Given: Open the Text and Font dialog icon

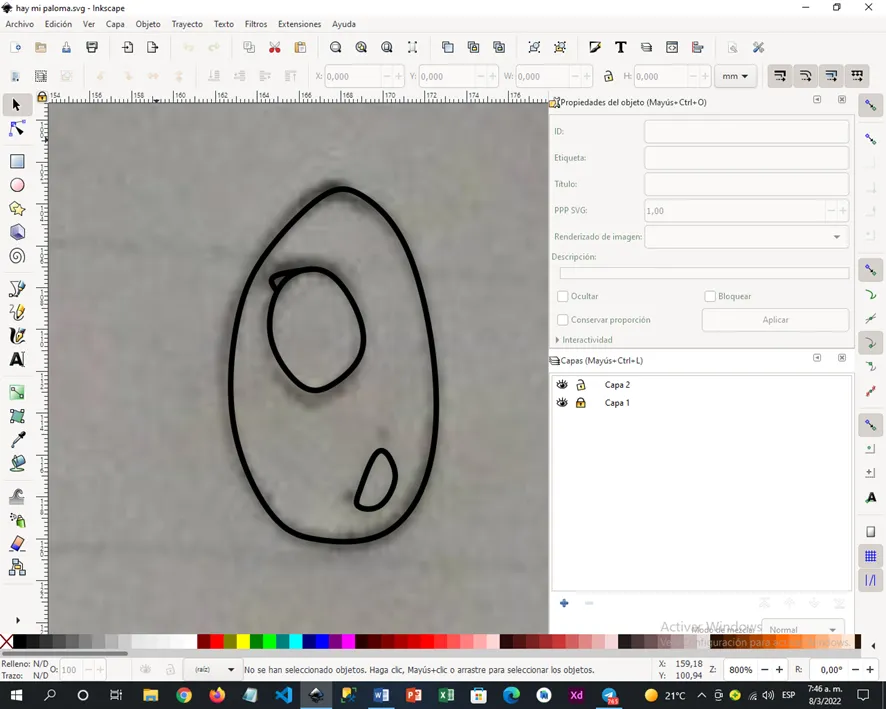Looking at the screenshot, I should 620,47.
